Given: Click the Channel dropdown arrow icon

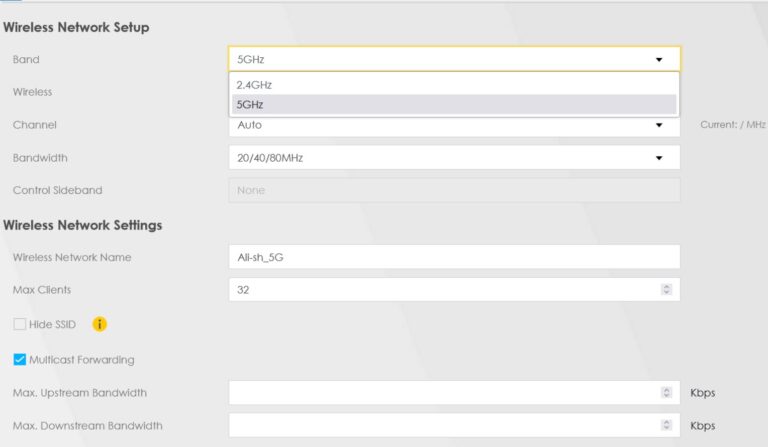Looking at the screenshot, I should point(659,125).
